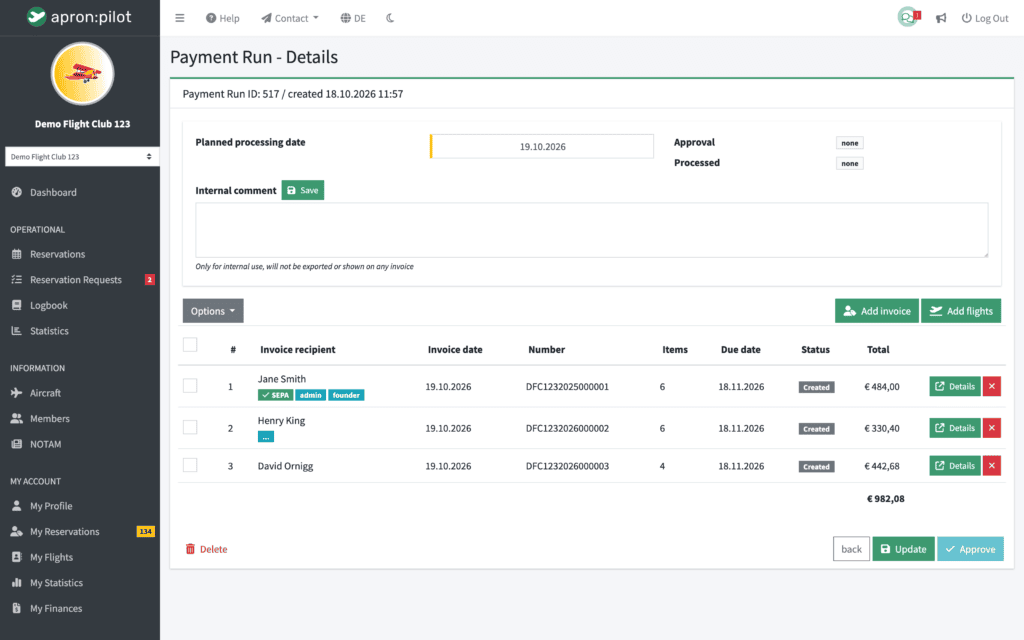Click the founder tag on Jane Smith
The width and height of the screenshot is (1024, 640).
click(x=346, y=395)
